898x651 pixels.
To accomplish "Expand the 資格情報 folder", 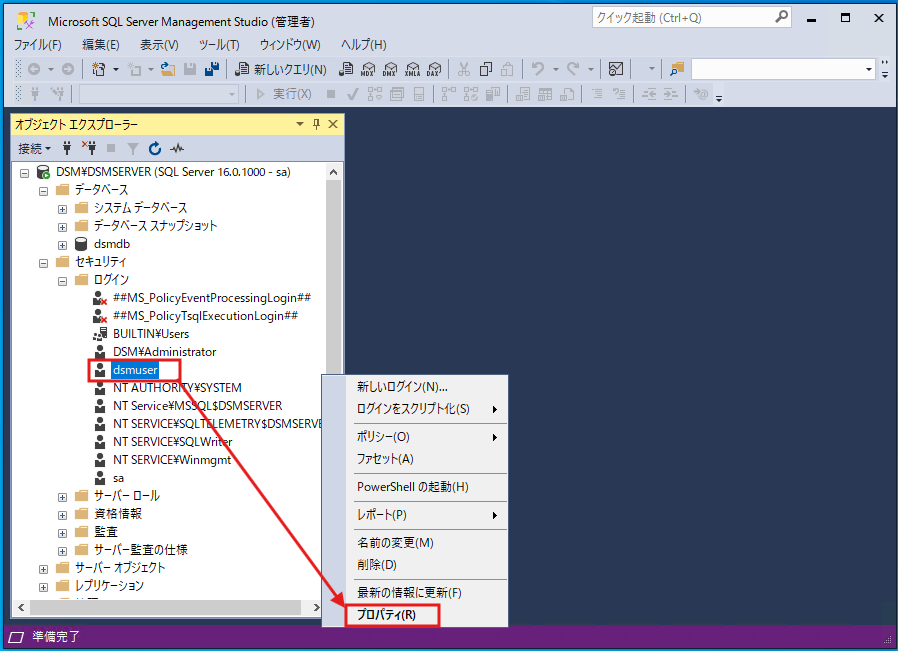I will tap(62, 515).
